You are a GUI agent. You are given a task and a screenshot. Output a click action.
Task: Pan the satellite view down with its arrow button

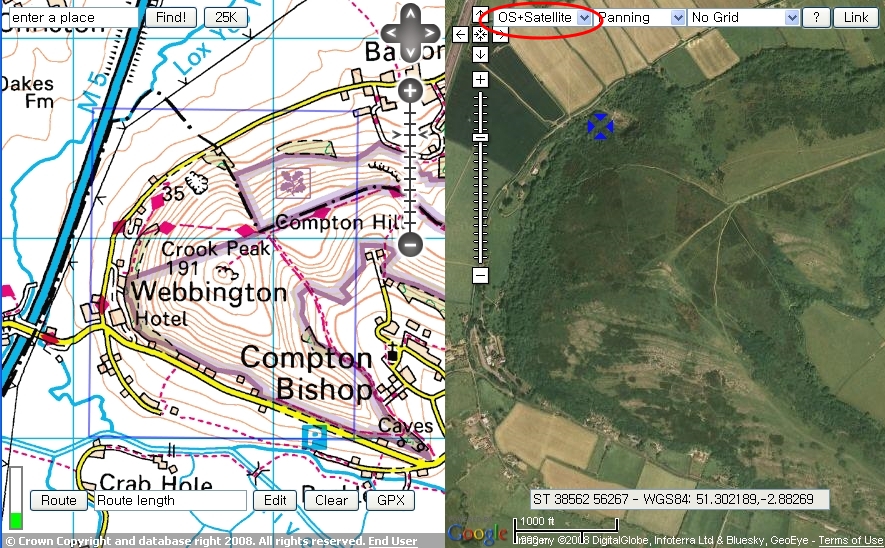pyautogui.click(x=480, y=54)
